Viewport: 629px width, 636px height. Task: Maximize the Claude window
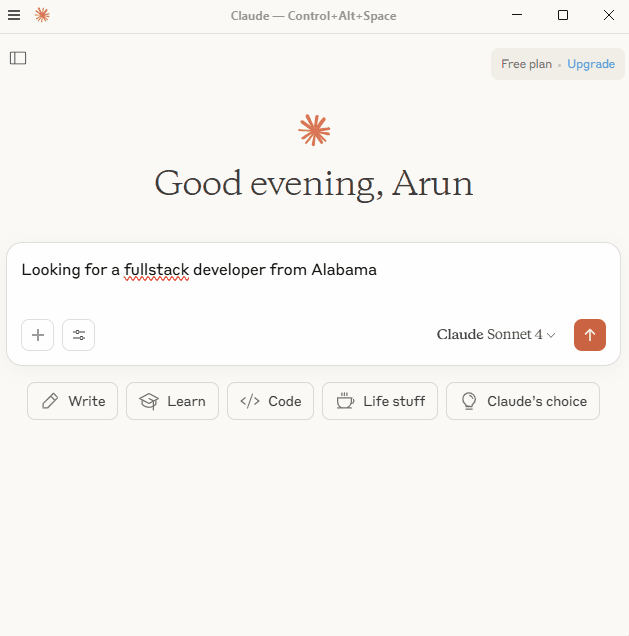(562, 15)
